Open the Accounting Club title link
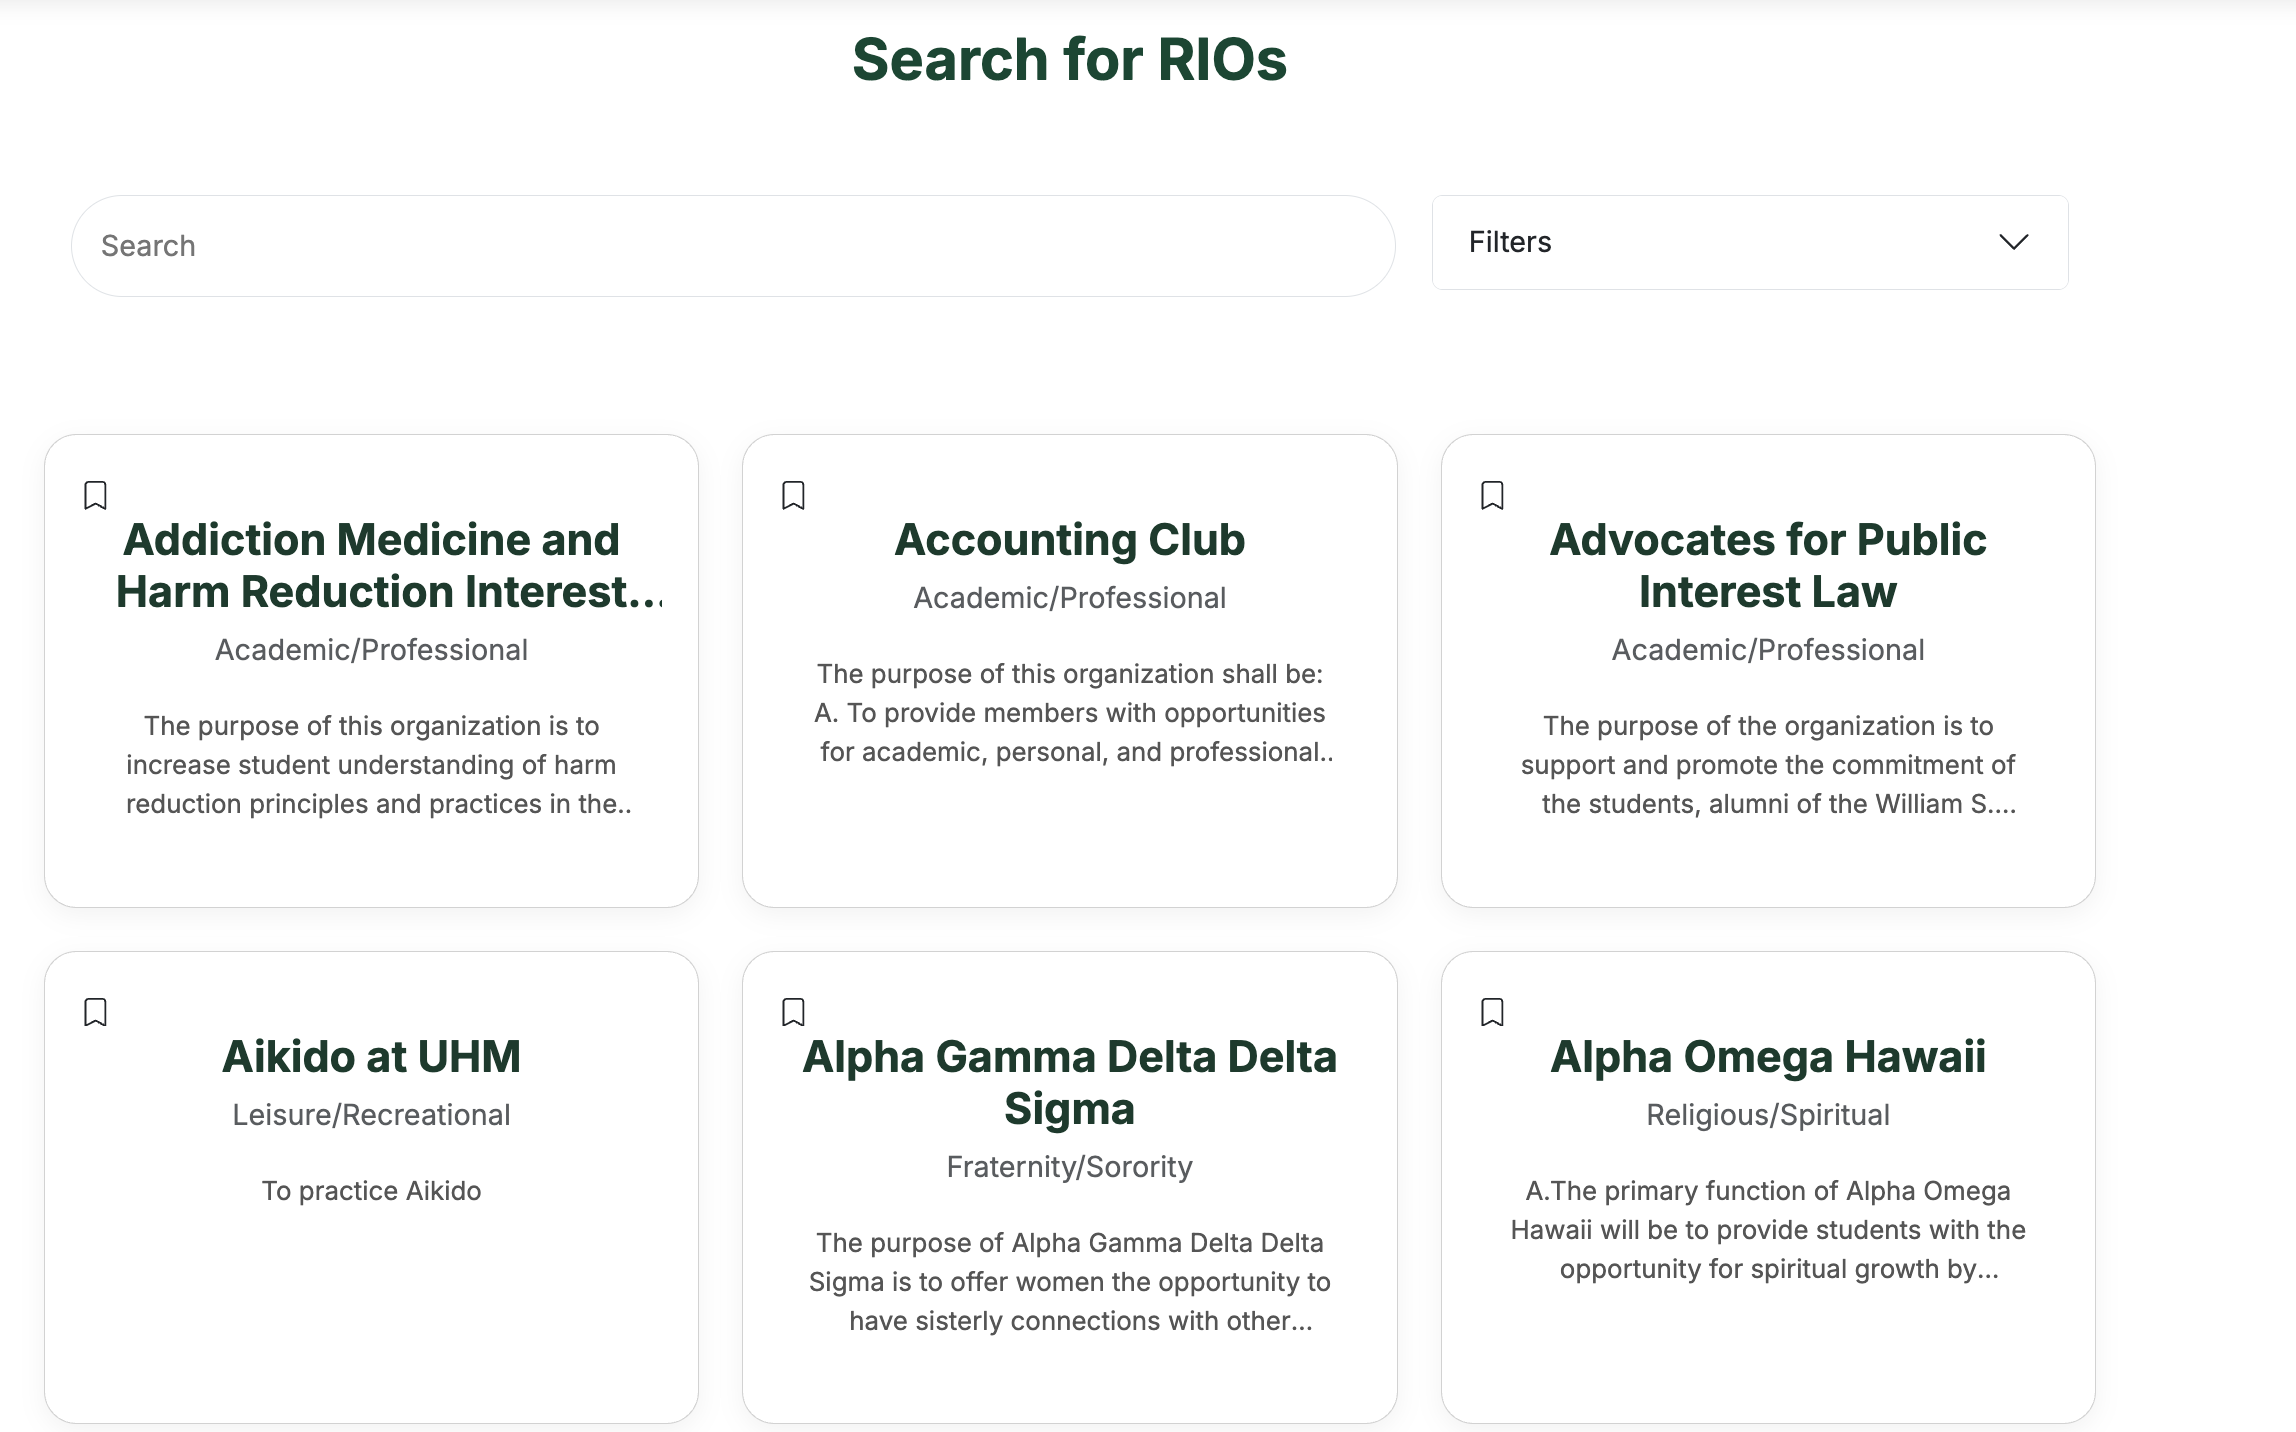Image resolution: width=2296 pixels, height=1432 pixels. [x=1069, y=540]
